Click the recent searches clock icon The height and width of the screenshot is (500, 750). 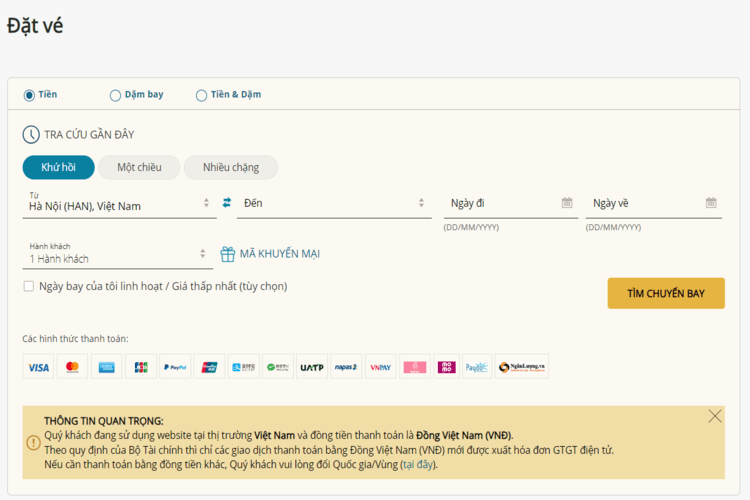coord(31,134)
